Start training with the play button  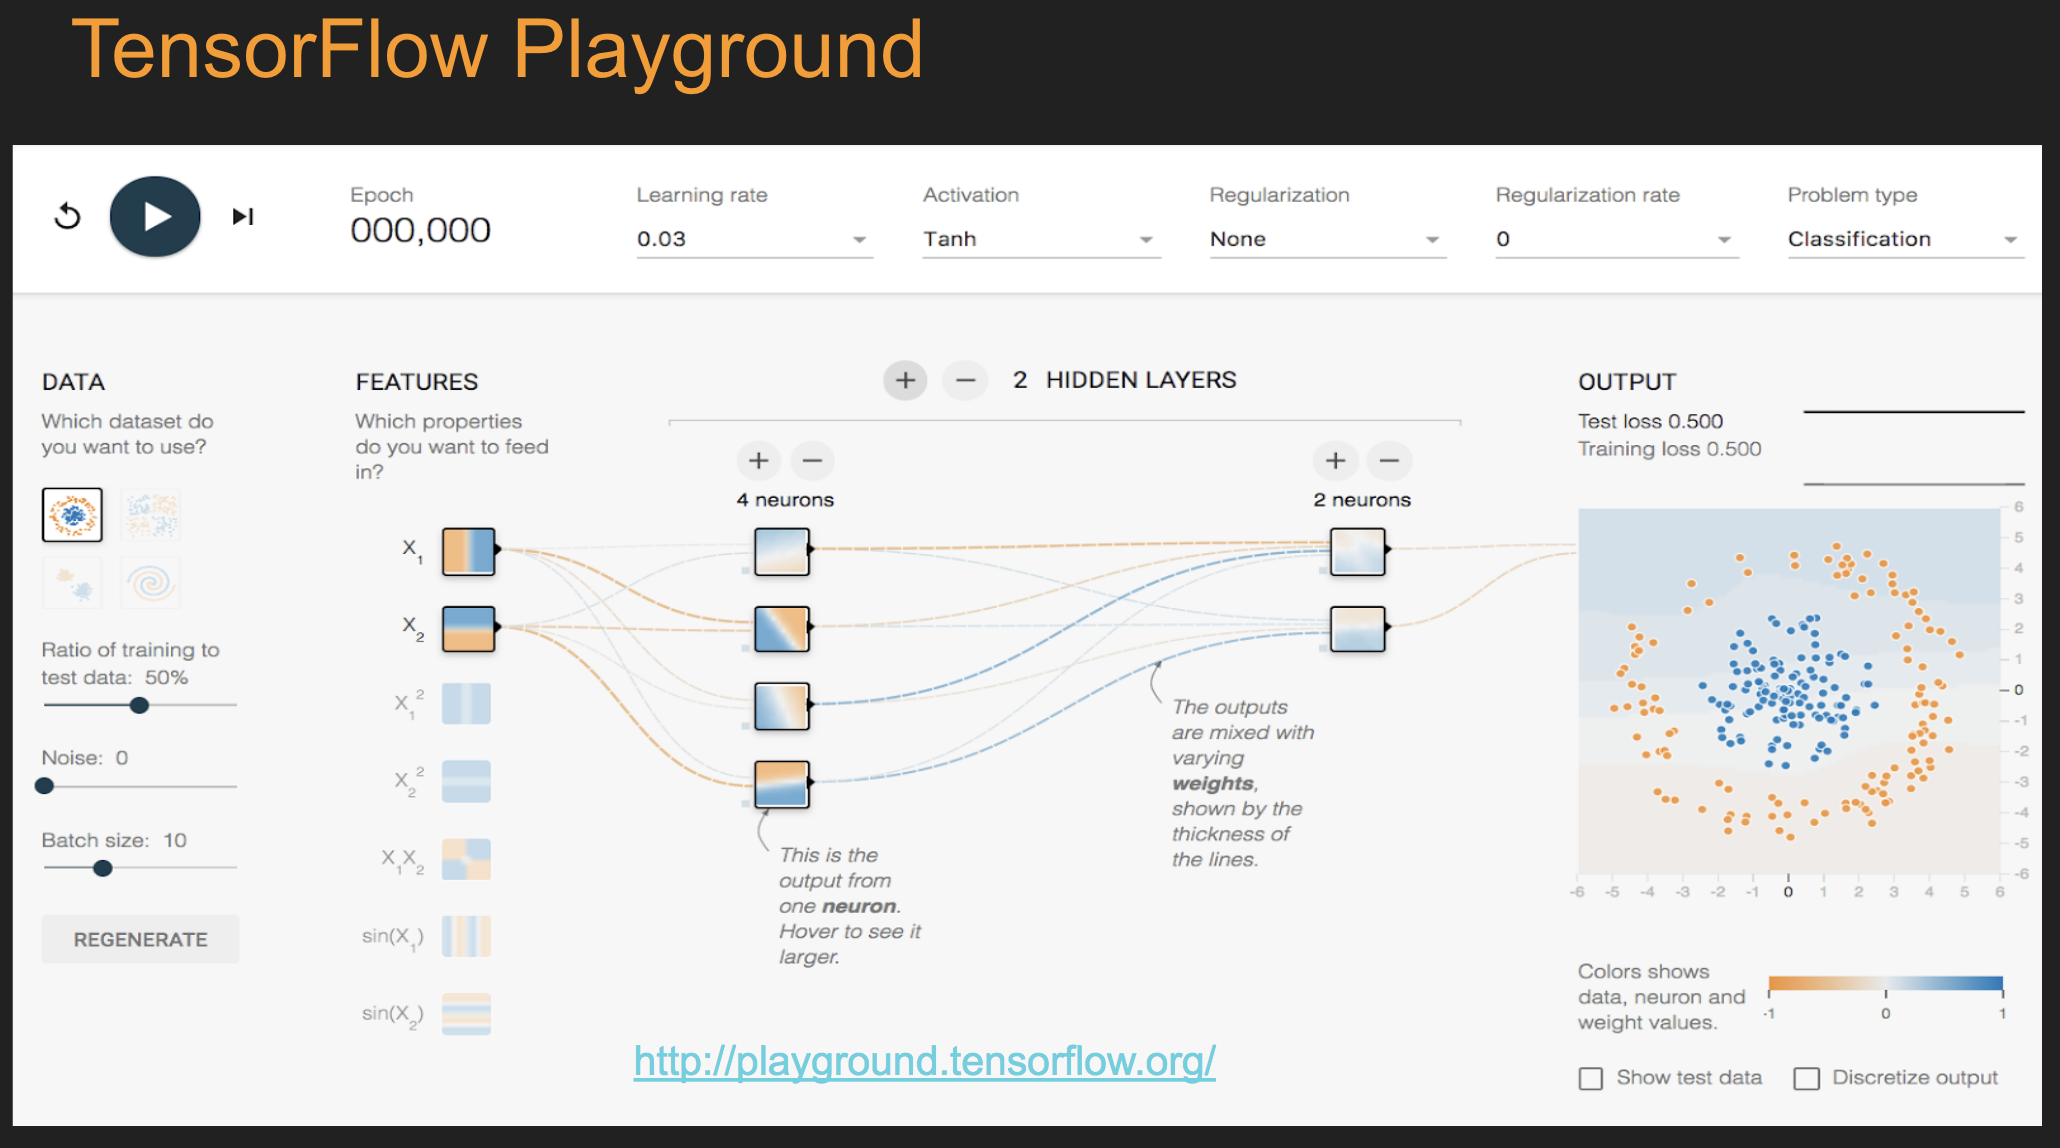coord(155,216)
